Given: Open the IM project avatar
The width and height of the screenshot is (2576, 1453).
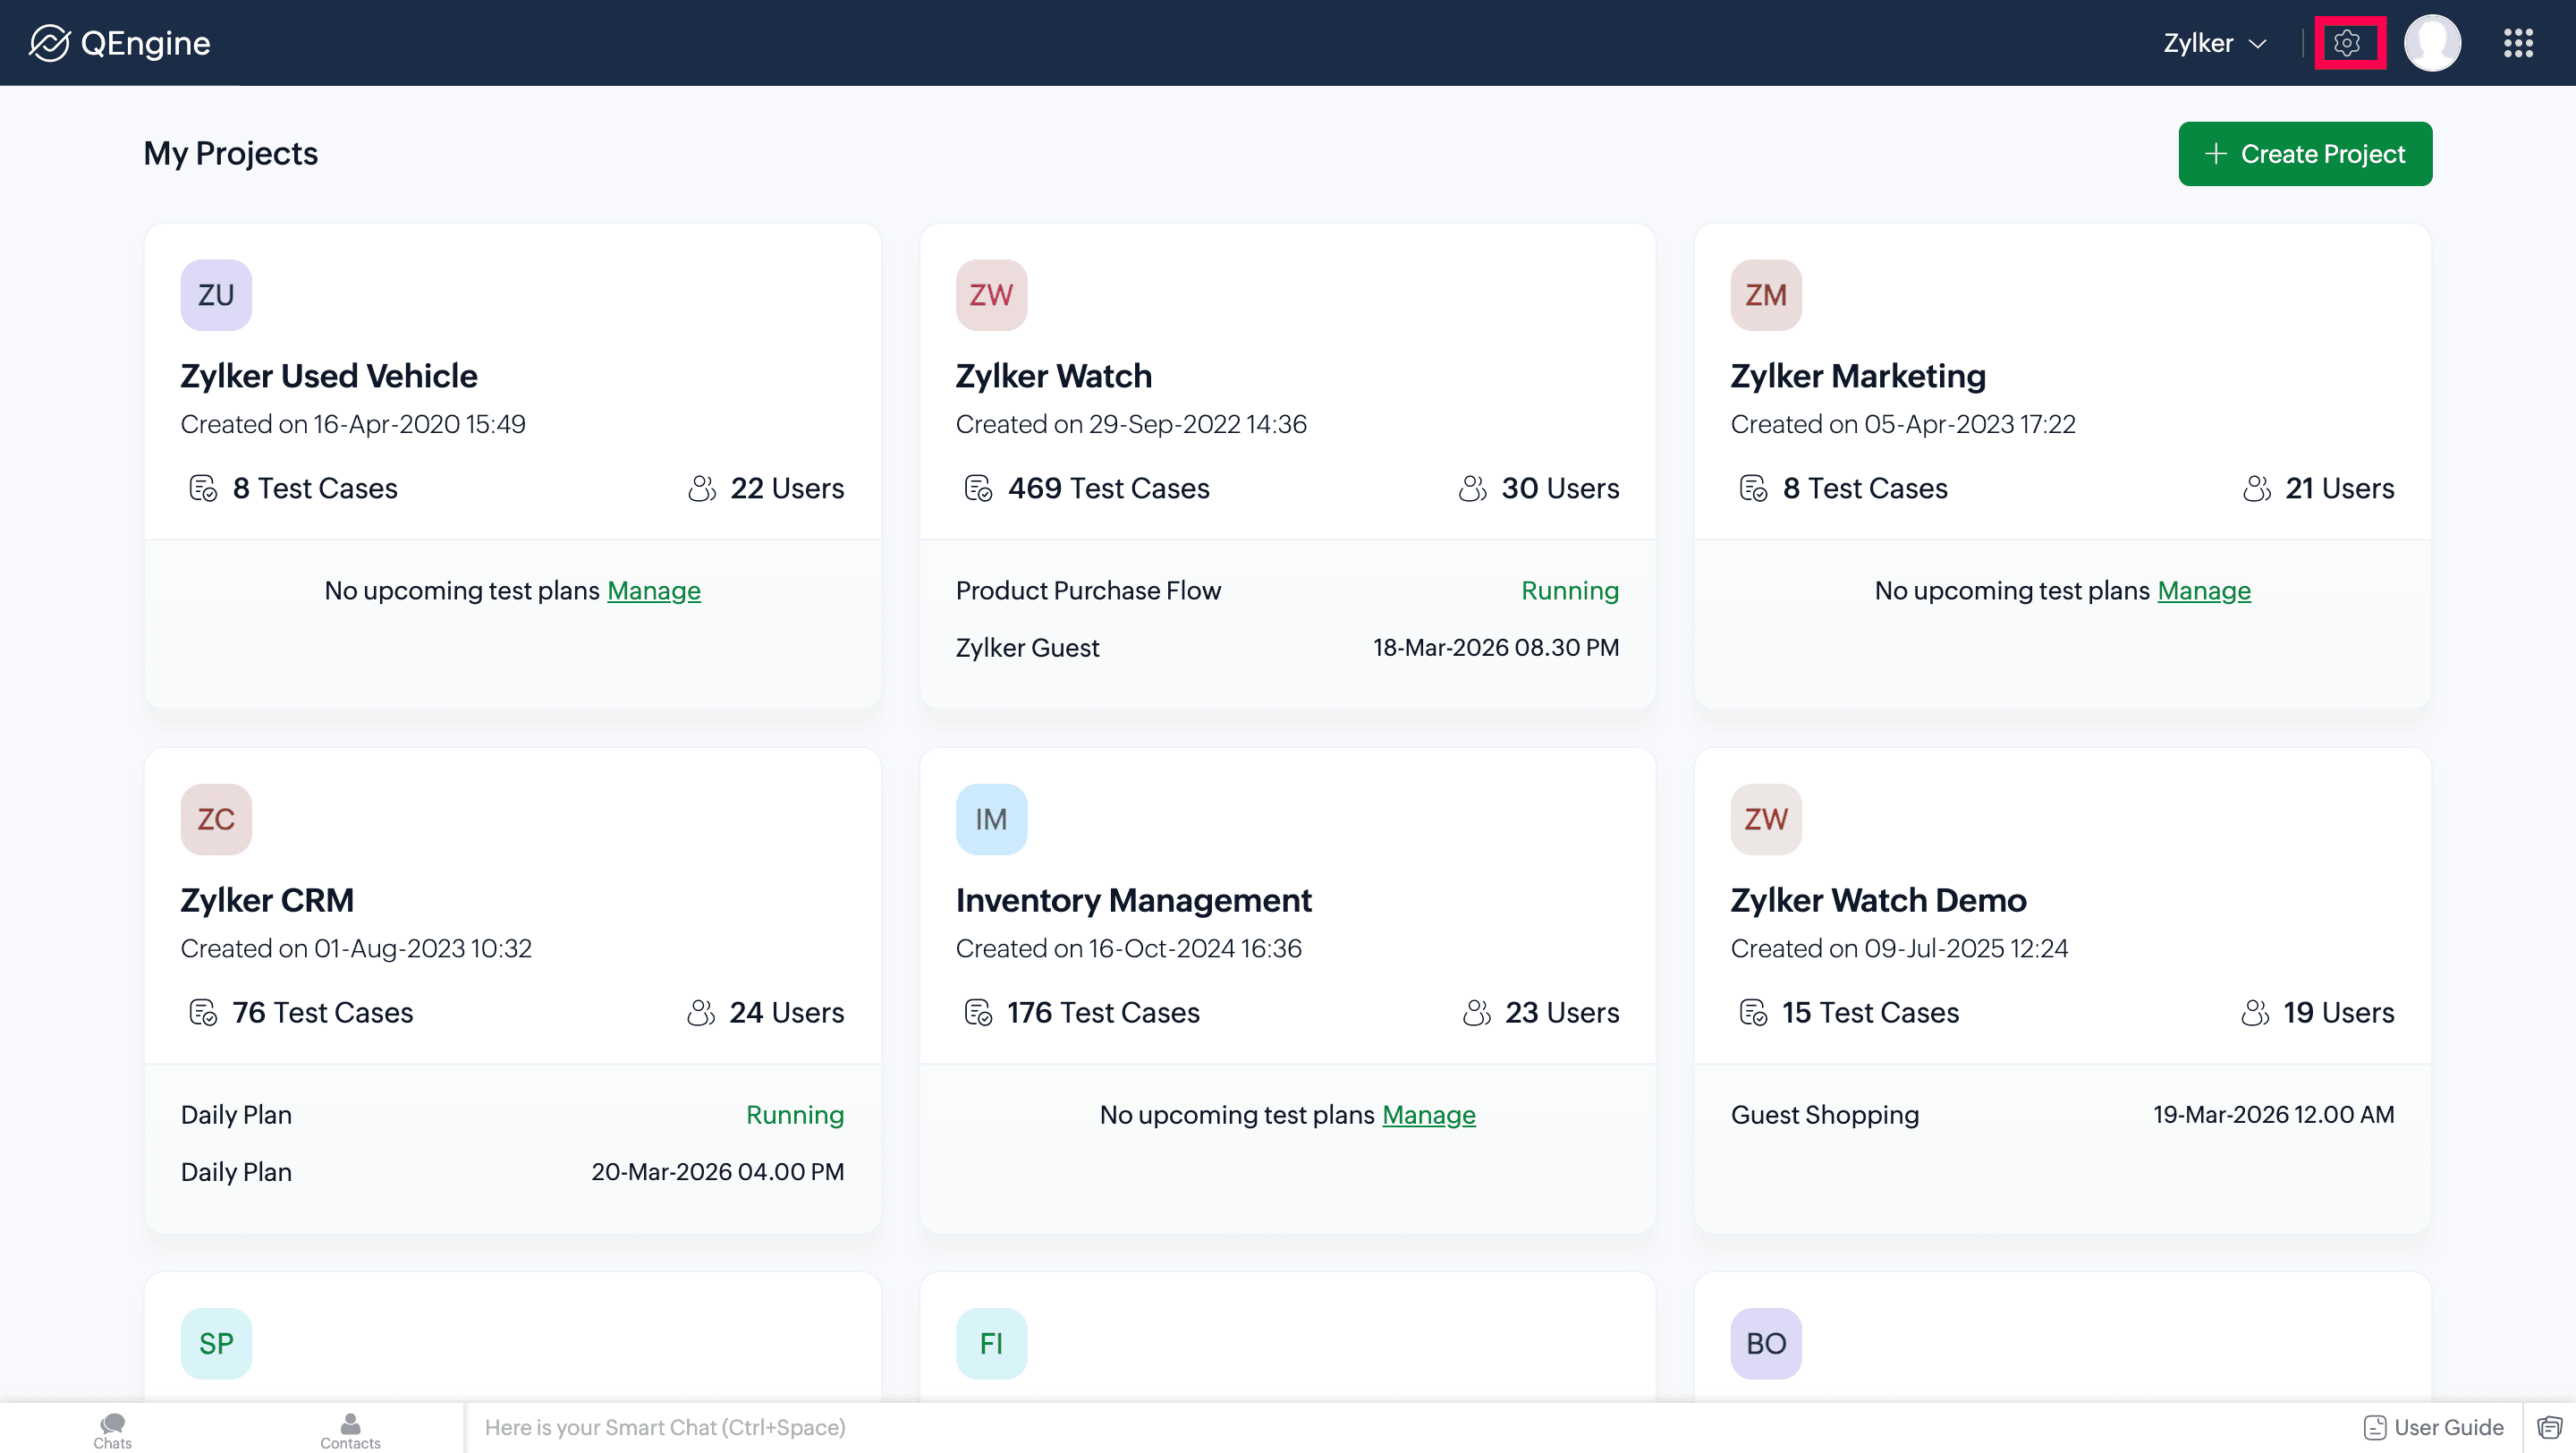Looking at the screenshot, I should click(991, 819).
